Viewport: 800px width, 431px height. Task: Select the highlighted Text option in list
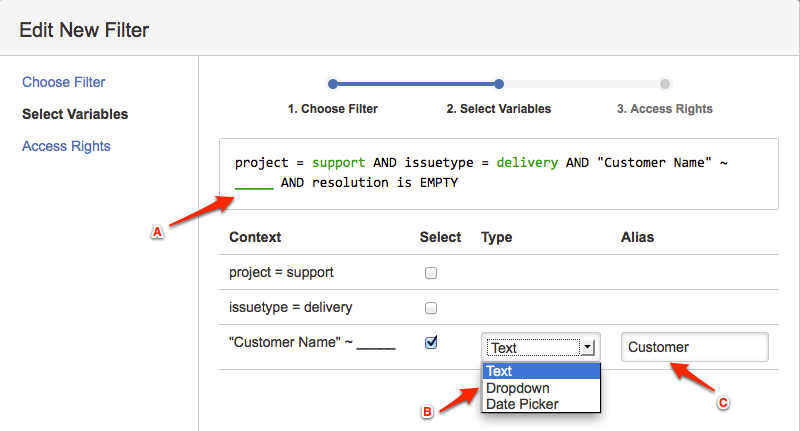[541, 371]
